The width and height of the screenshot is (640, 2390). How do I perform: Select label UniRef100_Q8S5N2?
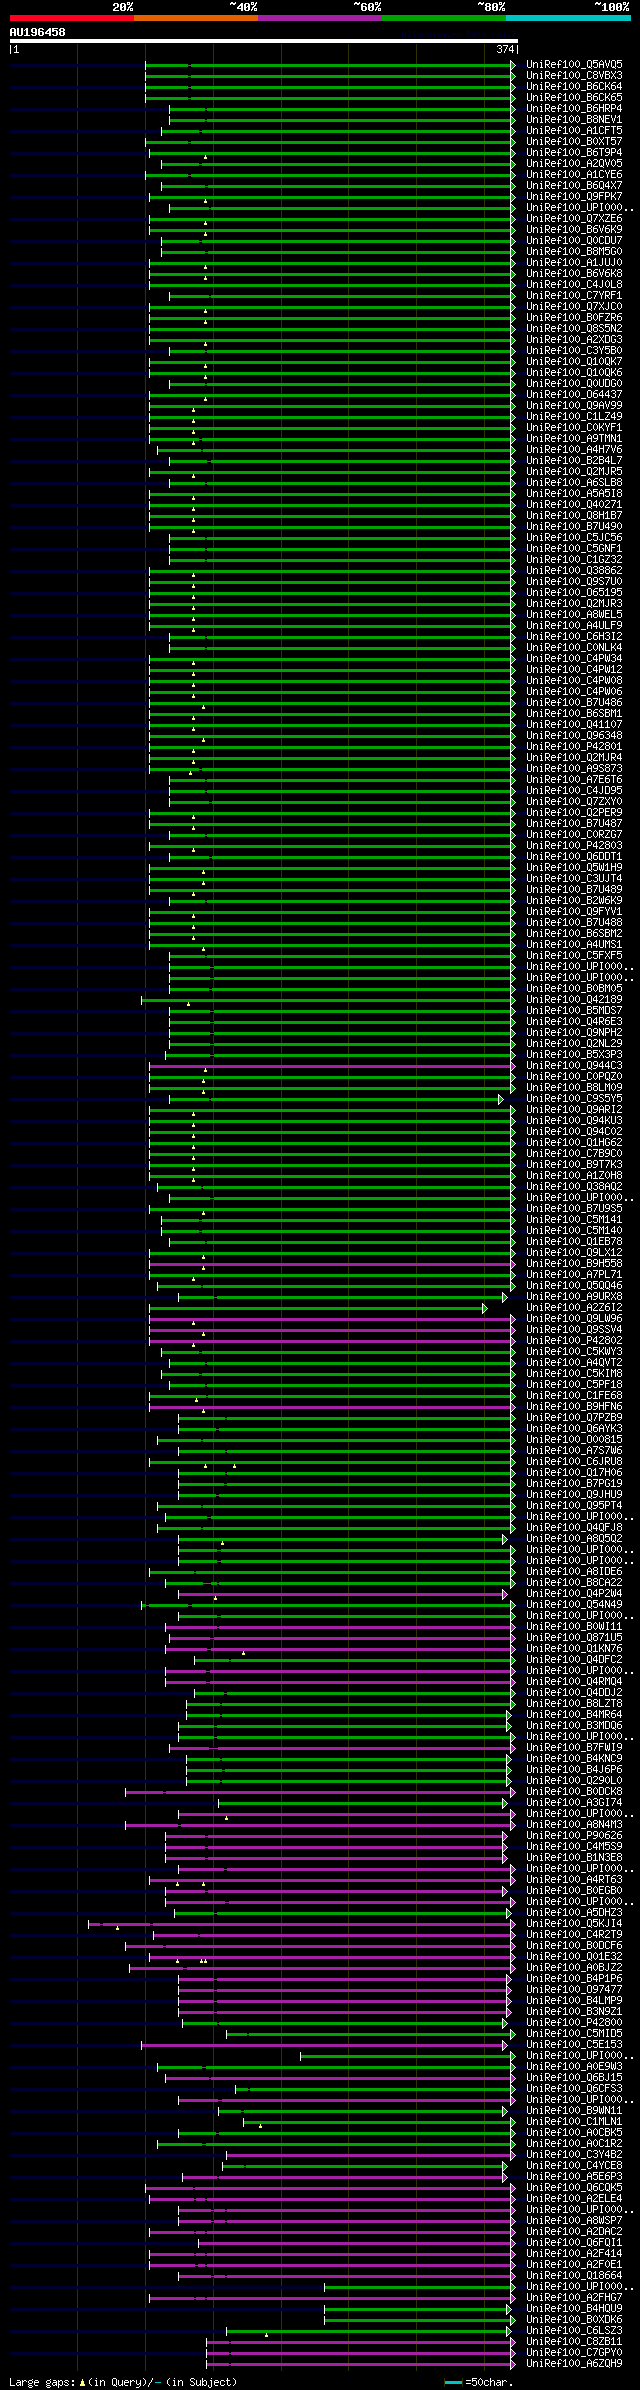coord(574,328)
